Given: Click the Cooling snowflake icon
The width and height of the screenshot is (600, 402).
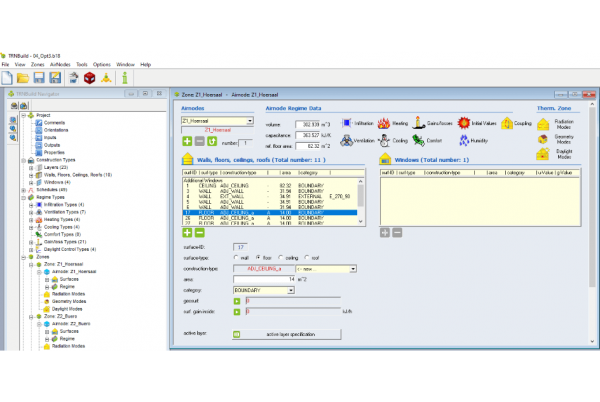Looking at the screenshot, I should point(388,141).
